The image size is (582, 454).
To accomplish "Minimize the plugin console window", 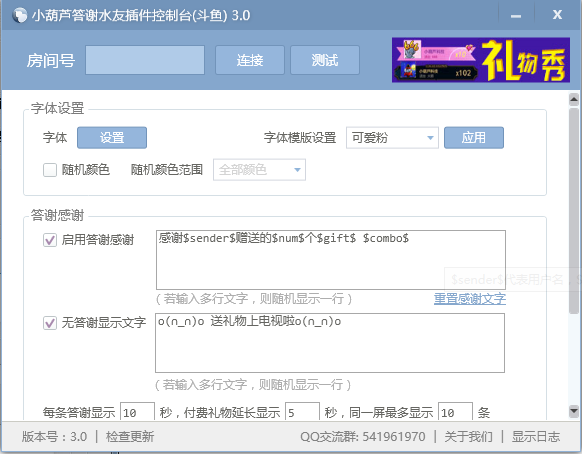I will [x=516, y=16].
